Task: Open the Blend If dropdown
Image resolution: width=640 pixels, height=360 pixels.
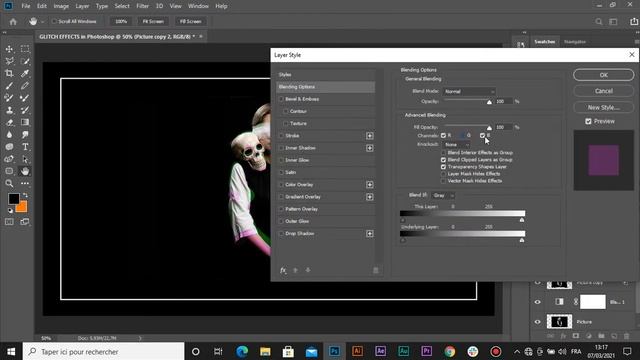Action: point(443,196)
